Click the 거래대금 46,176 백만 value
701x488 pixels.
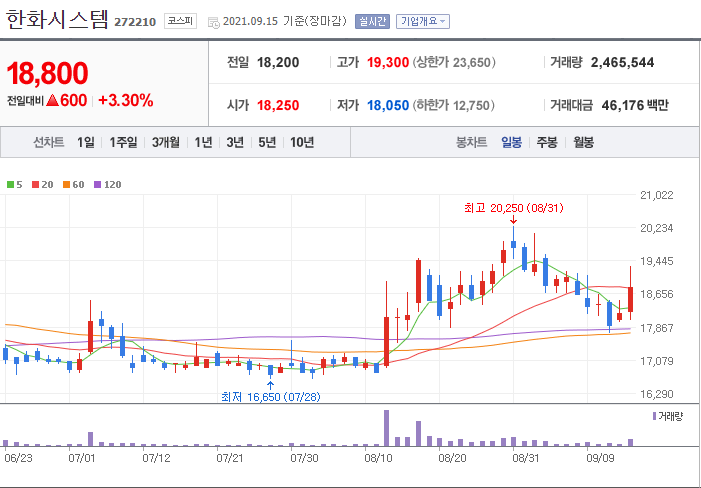point(635,105)
